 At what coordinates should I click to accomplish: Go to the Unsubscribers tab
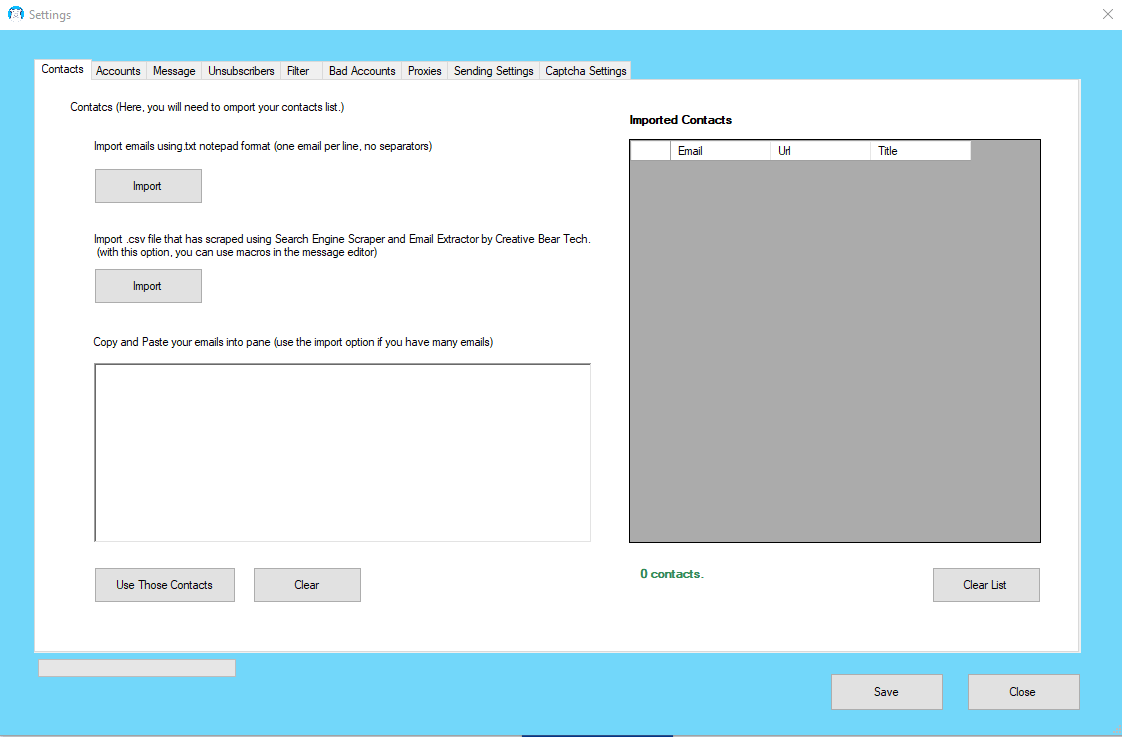(x=241, y=71)
